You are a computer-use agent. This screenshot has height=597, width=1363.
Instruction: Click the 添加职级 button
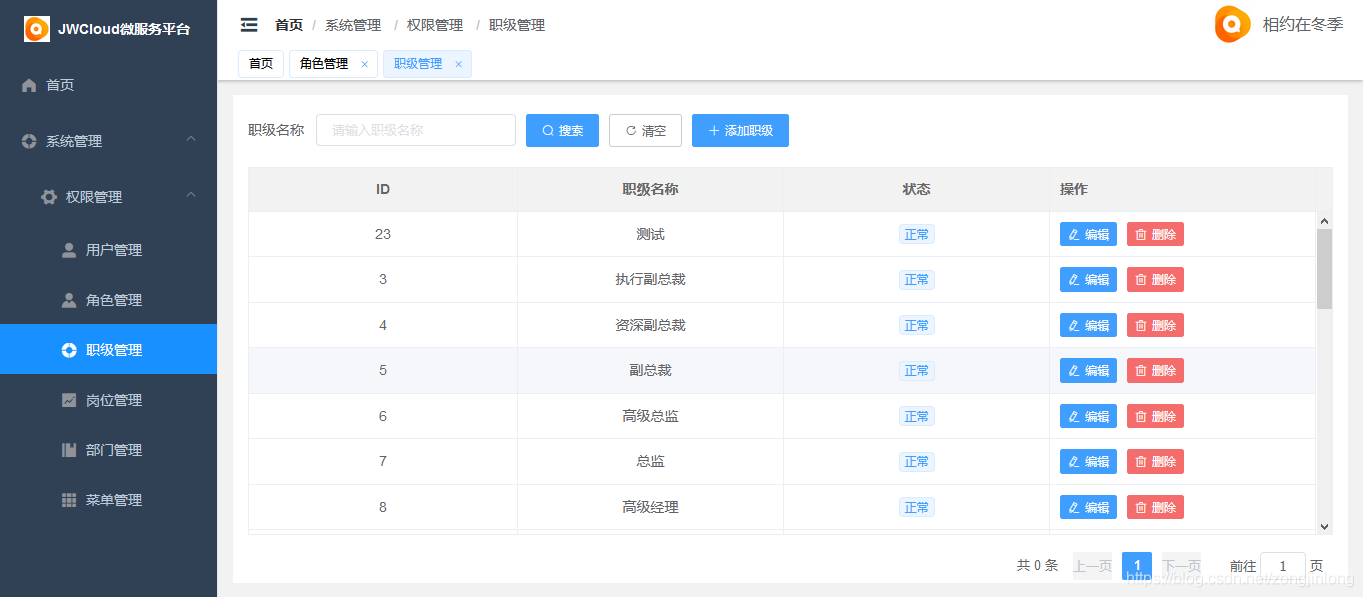click(740, 130)
